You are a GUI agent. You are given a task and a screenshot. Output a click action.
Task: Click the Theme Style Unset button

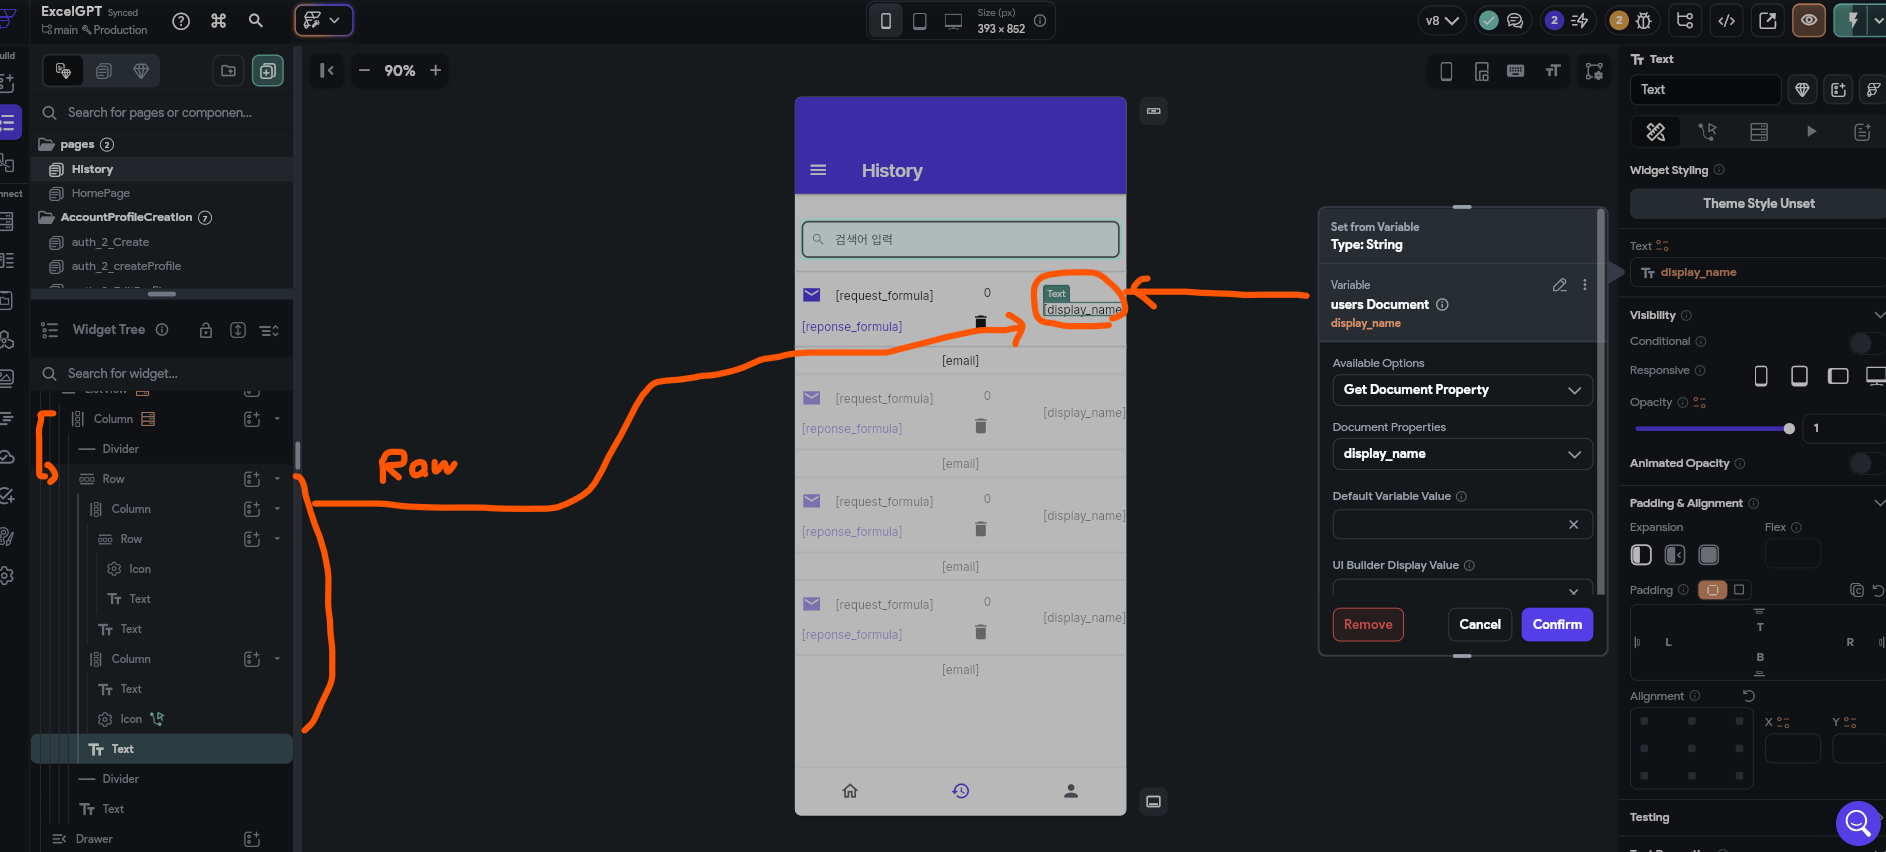[1758, 204]
